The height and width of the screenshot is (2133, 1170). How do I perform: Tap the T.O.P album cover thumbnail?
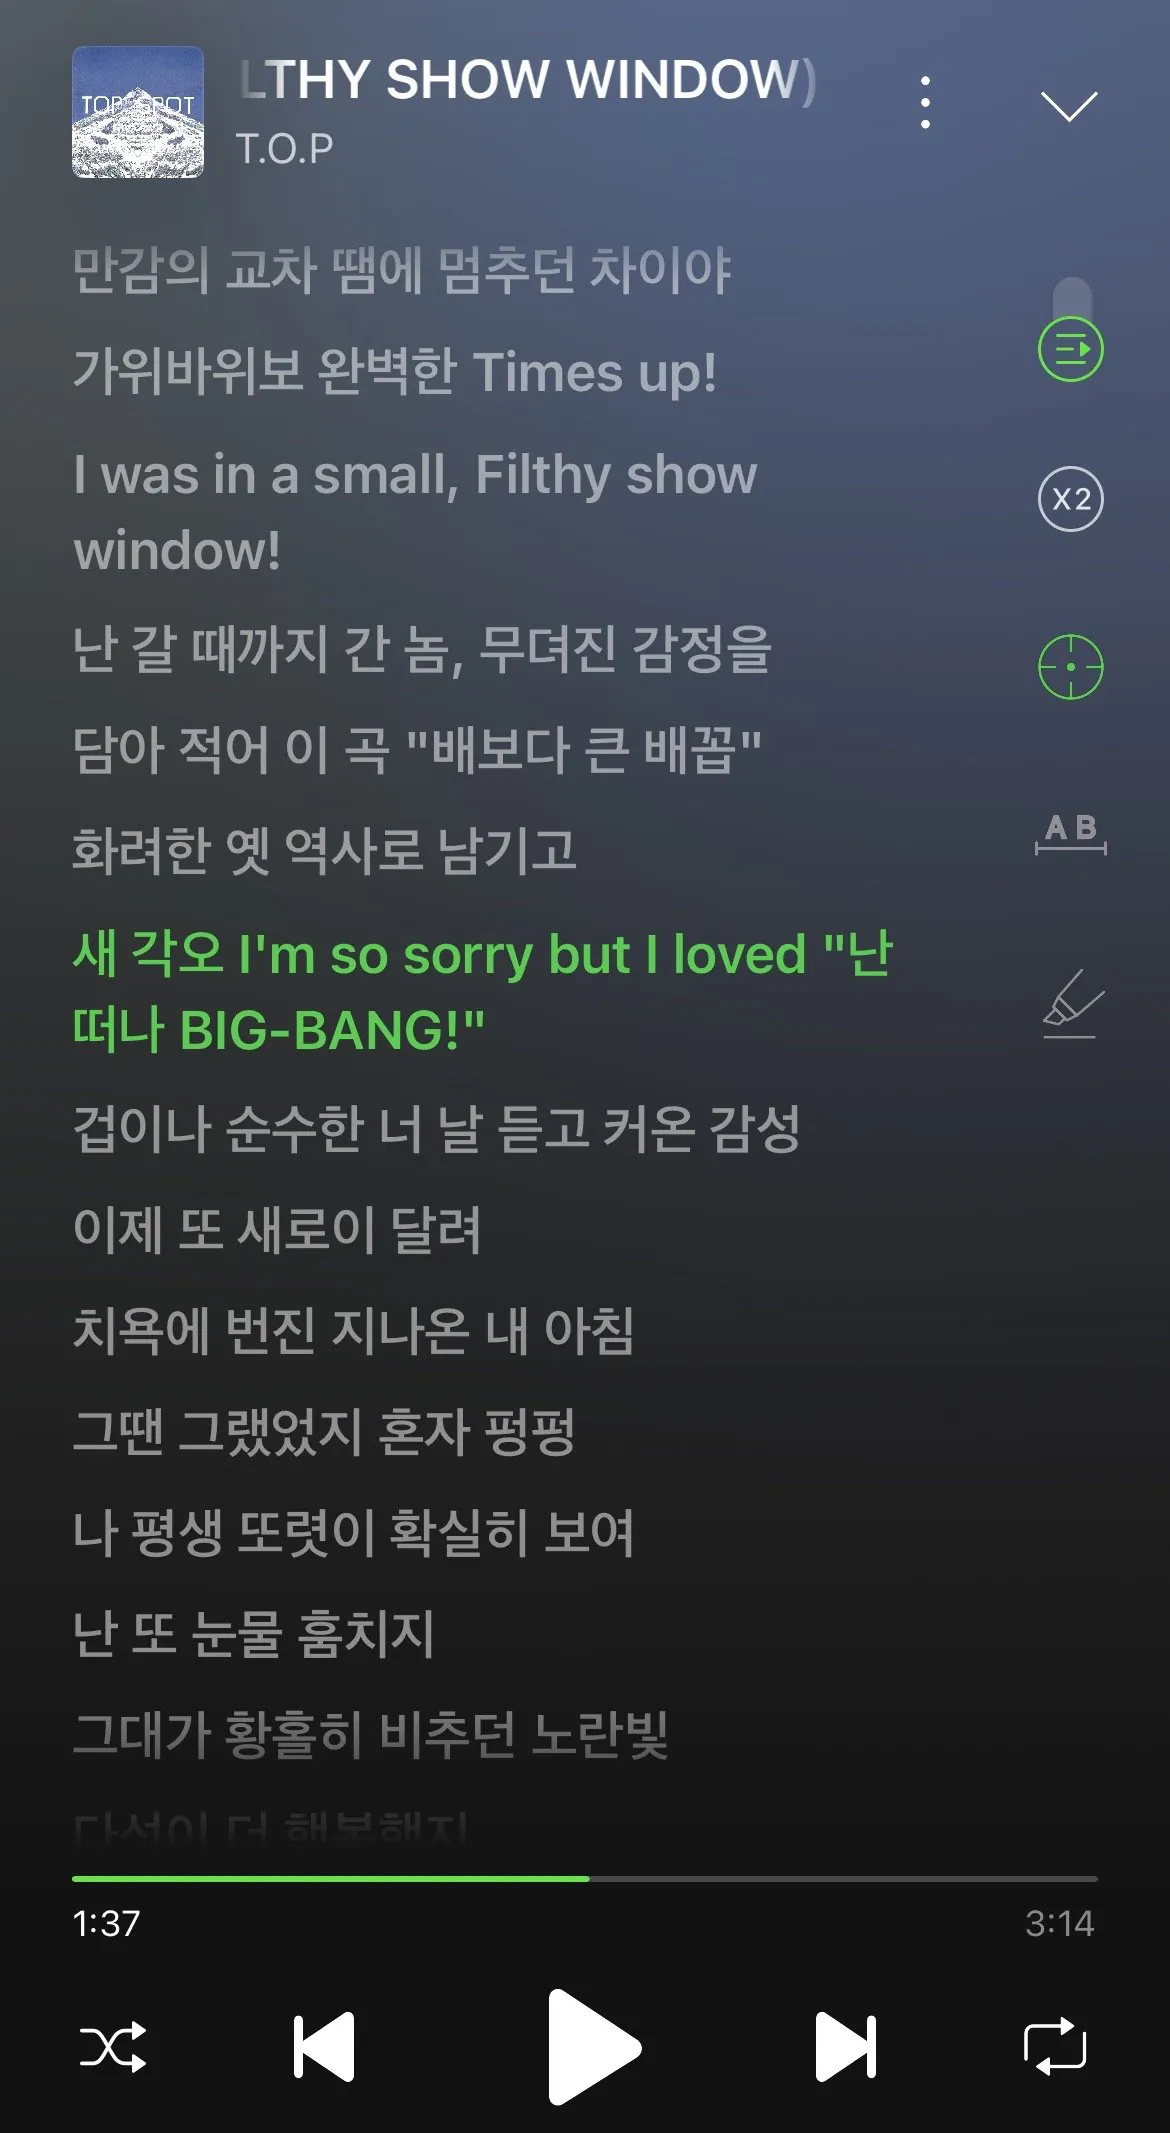tap(138, 112)
